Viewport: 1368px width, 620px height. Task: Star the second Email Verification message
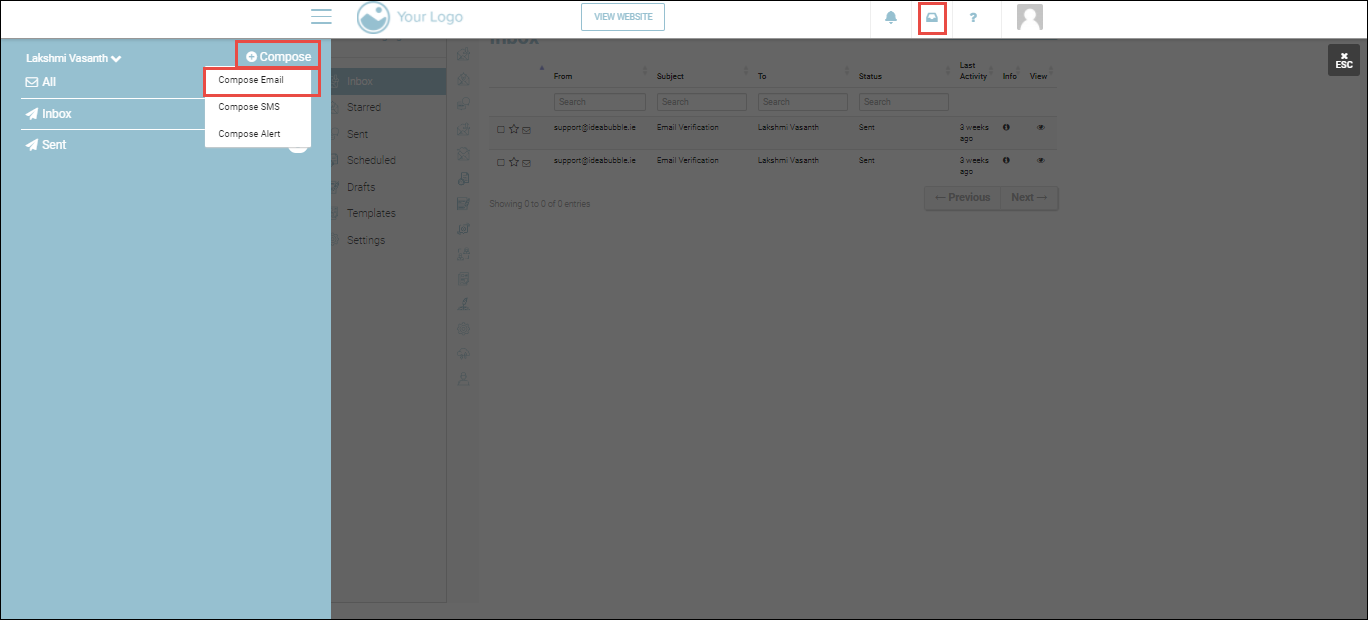click(514, 161)
